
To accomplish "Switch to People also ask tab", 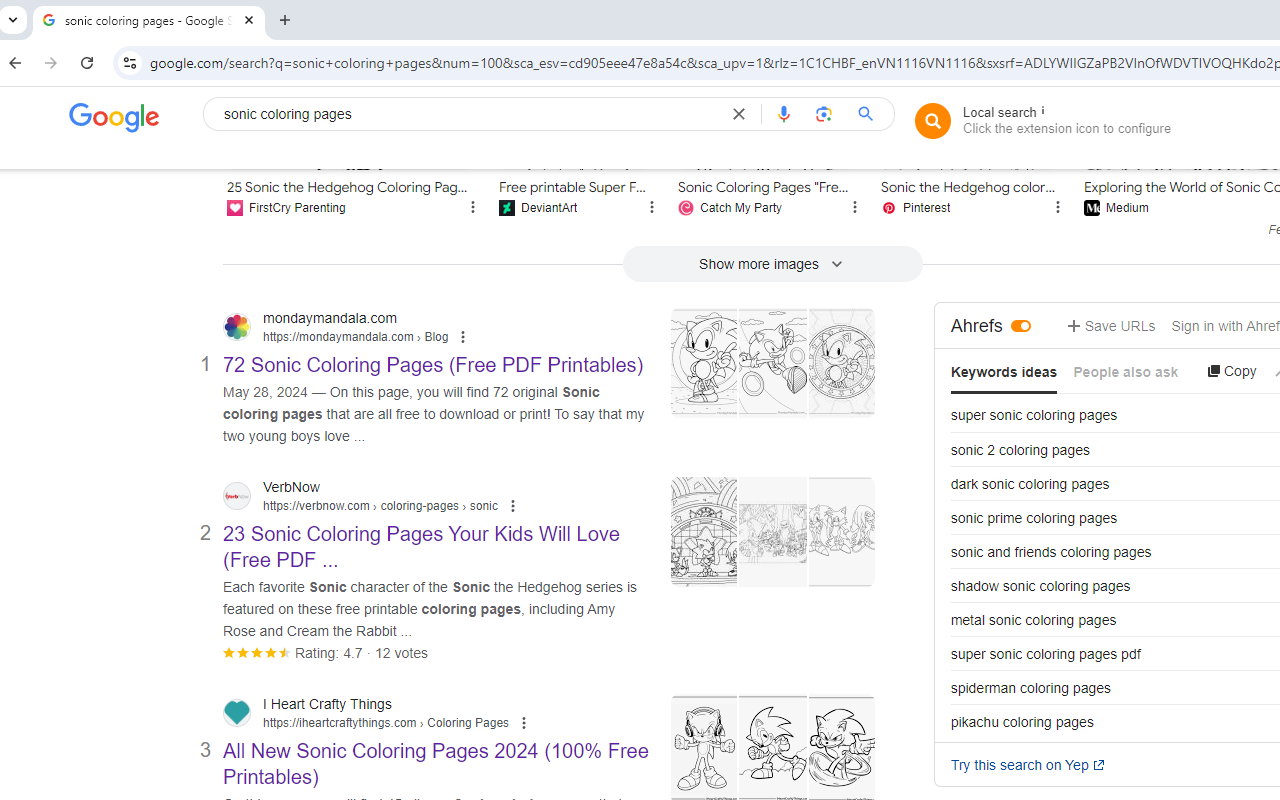I will (x=1125, y=371).
